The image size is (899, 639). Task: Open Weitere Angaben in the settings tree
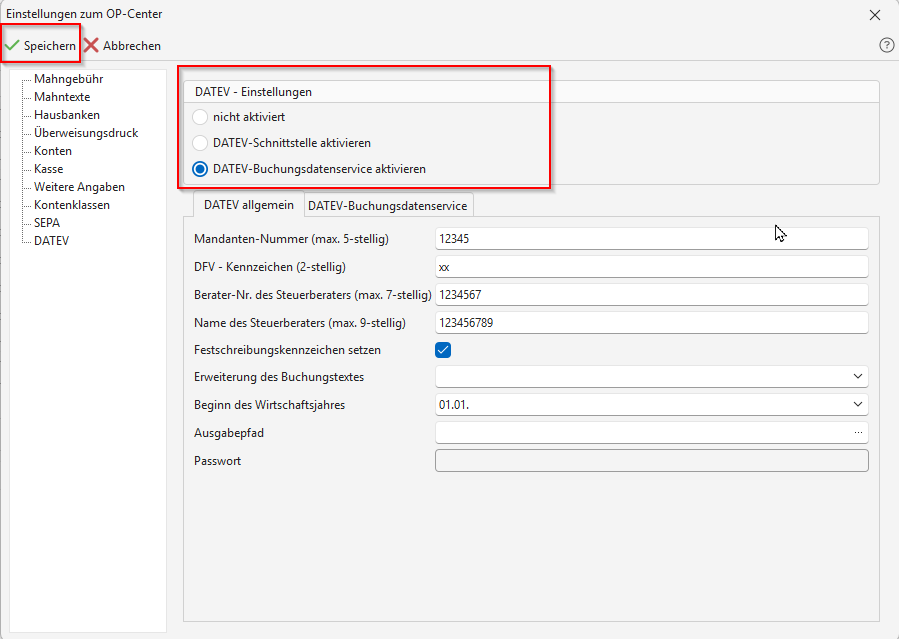click(79, 187)
